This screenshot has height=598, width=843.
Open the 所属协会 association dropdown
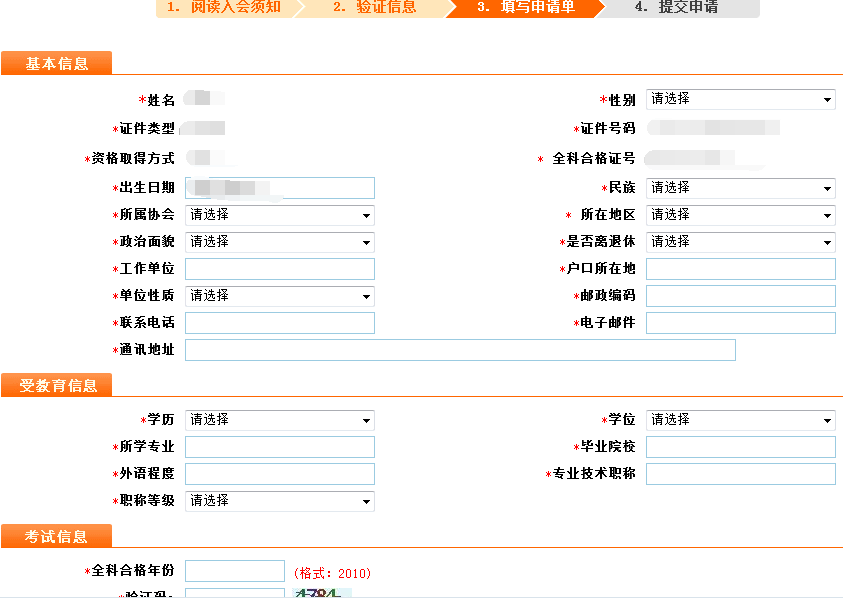point(279,215)
